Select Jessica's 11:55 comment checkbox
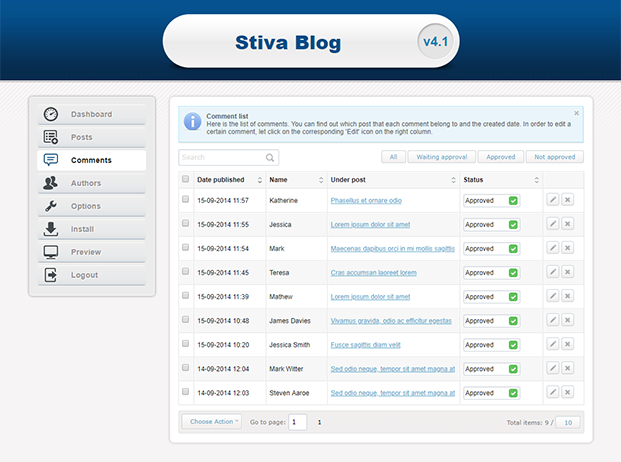The image size is (621, 462). (x=185, y=223)
